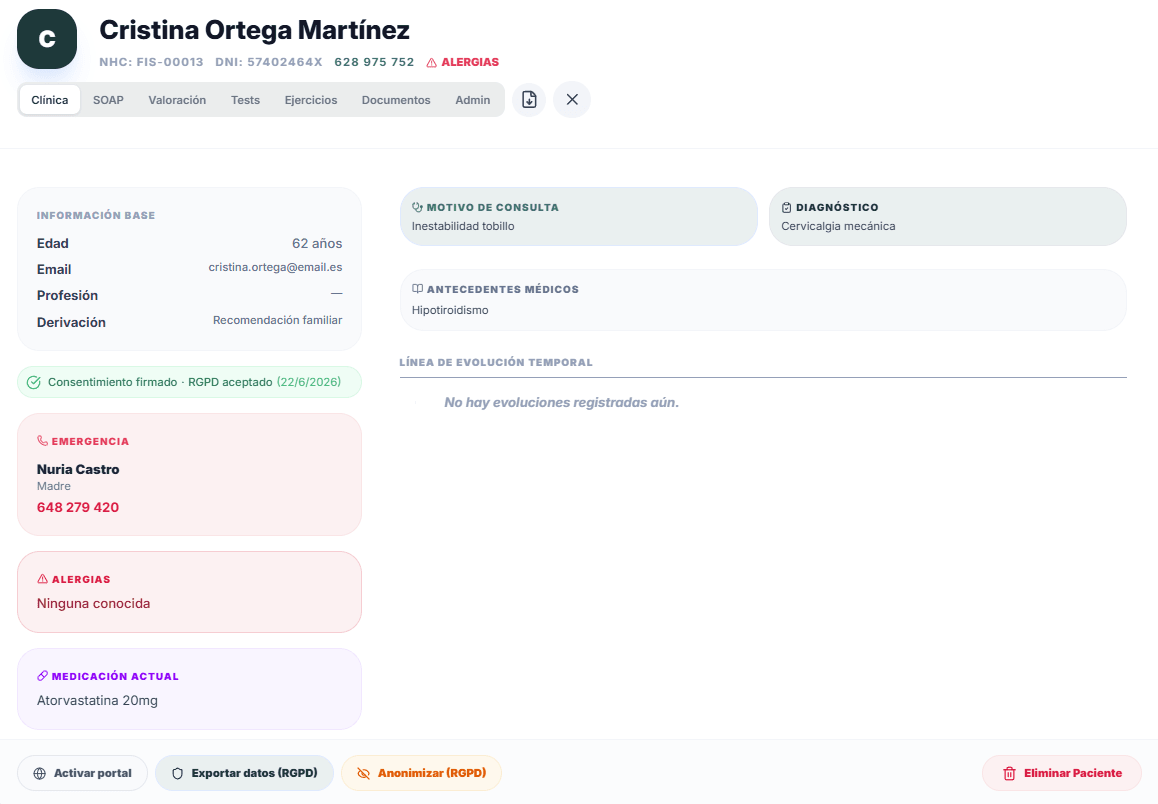Click the shield icon on Exportar datos

click(x=177, y=774)
